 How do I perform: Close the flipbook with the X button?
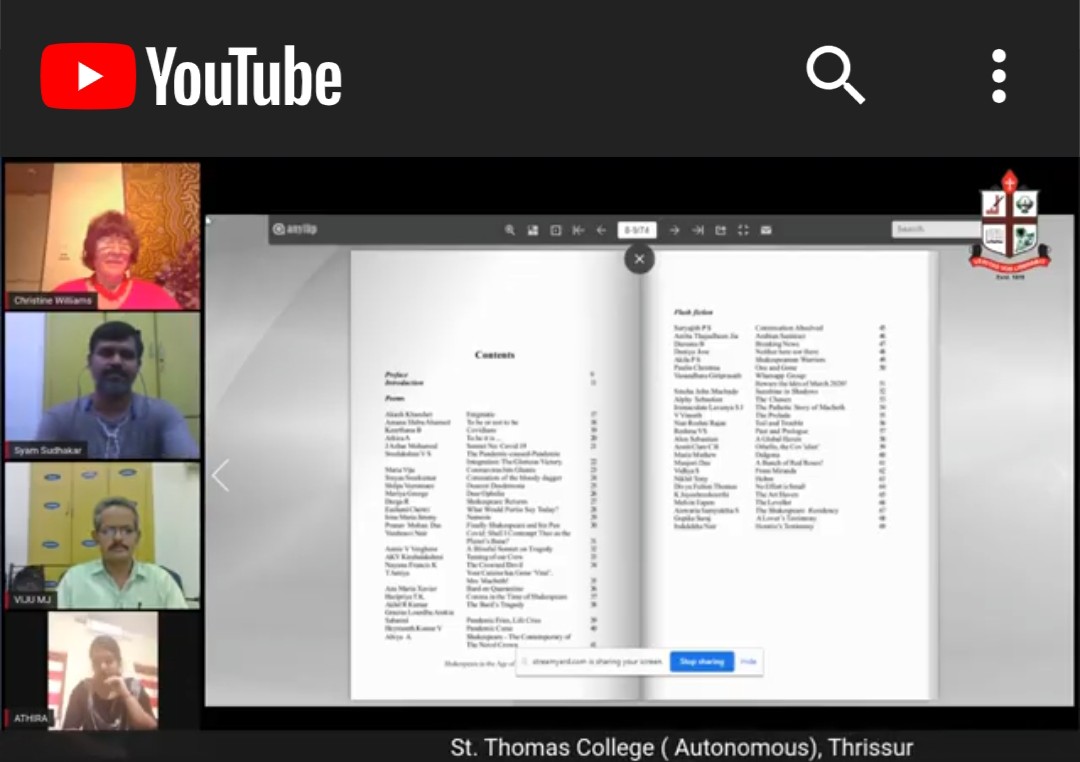[639, 259]
